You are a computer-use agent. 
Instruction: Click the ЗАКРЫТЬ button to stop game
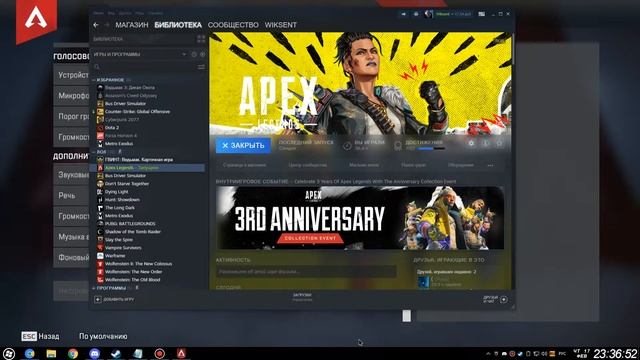point(243,145)
